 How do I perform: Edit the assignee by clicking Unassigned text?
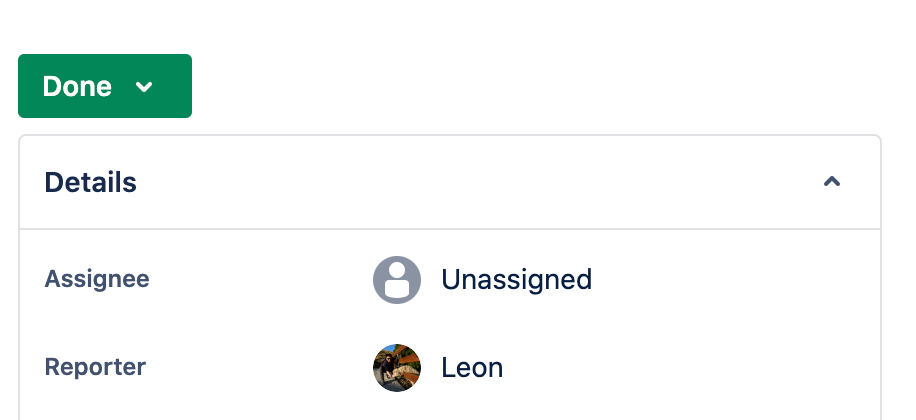tap(516, 279)
